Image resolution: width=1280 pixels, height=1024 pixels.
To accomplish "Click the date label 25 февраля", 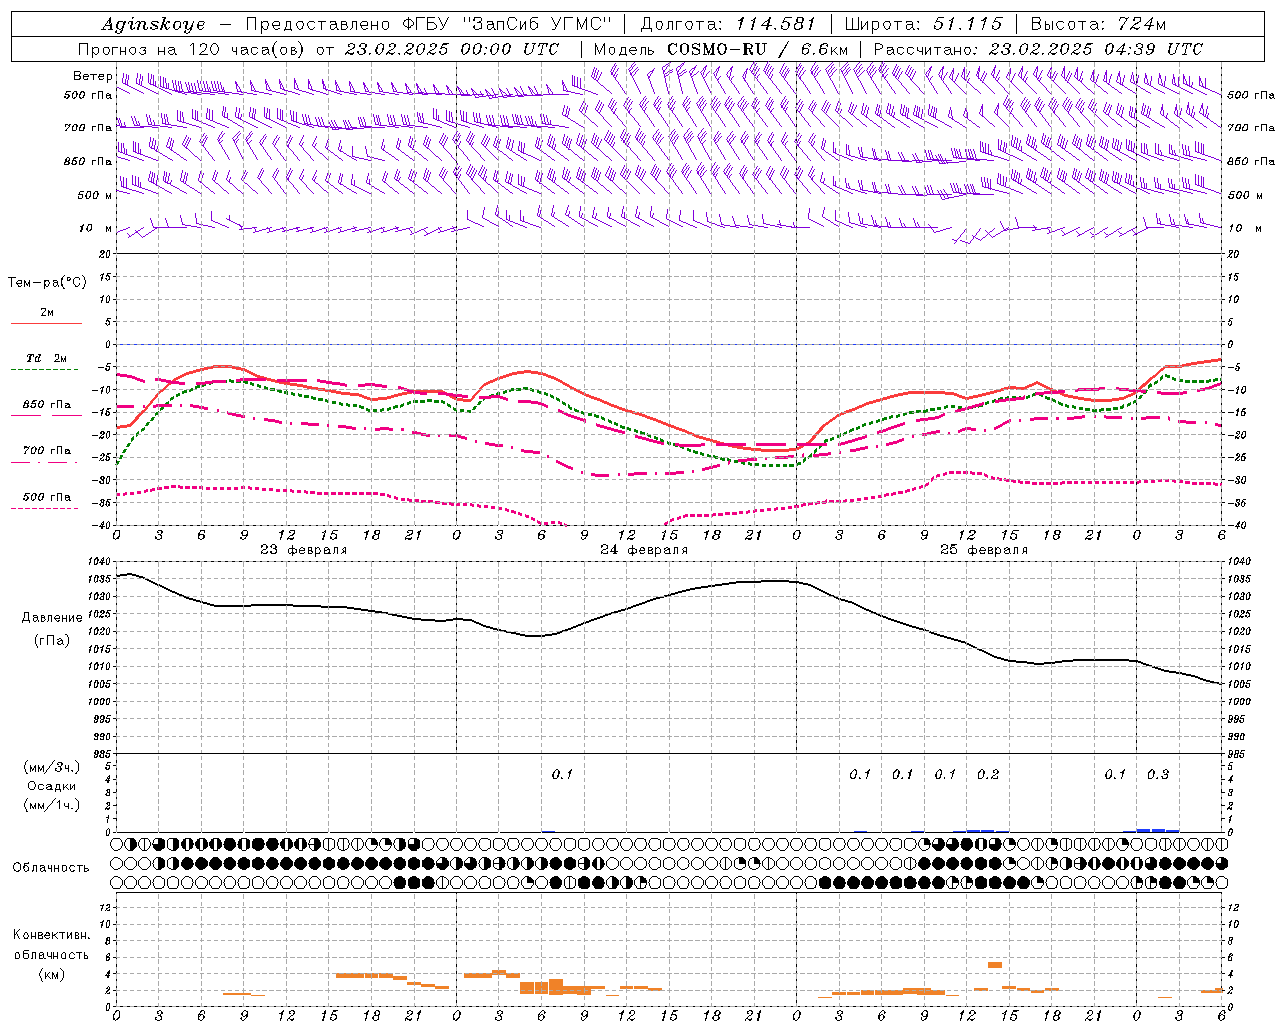I will 984,550.
